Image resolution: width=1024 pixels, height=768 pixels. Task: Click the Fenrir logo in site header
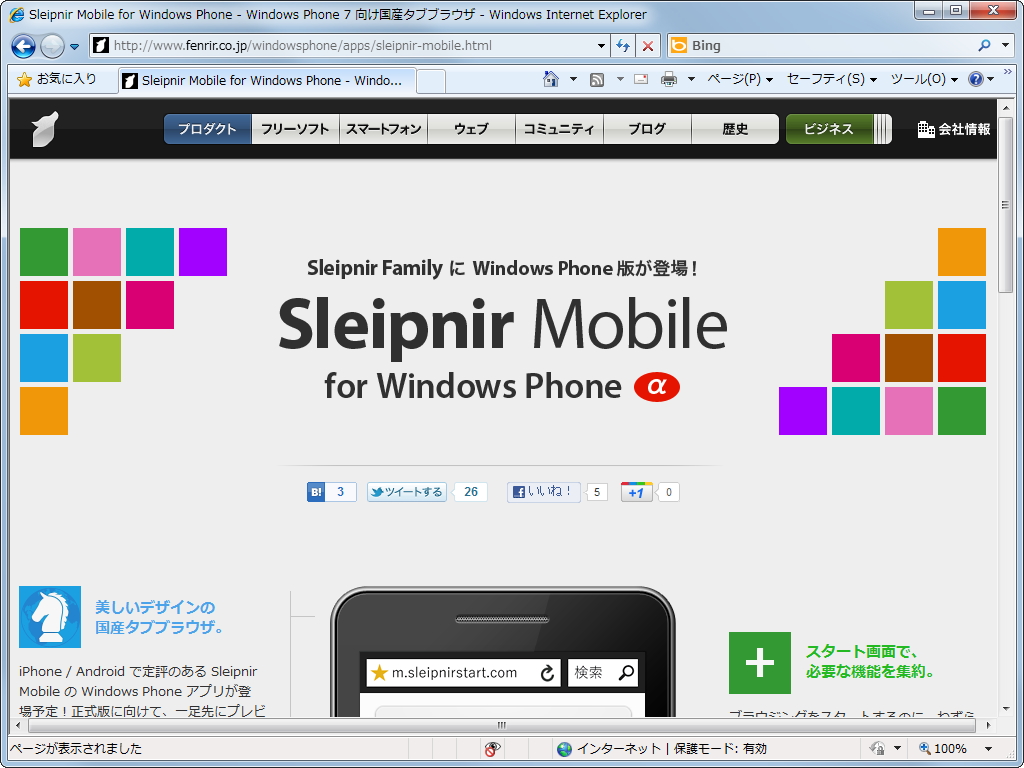[45, 129]
